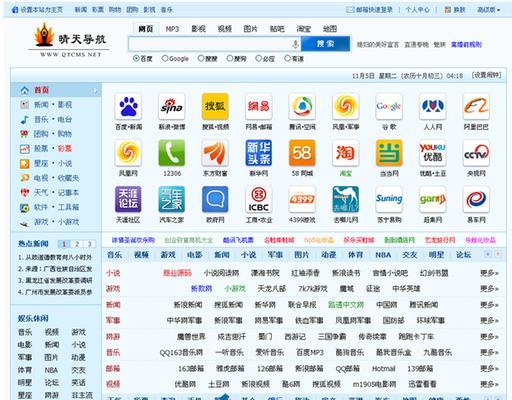Viewport: 512px width, 400px height.
Task: Click the home icon in the top bar
Action: pos(15,10)
